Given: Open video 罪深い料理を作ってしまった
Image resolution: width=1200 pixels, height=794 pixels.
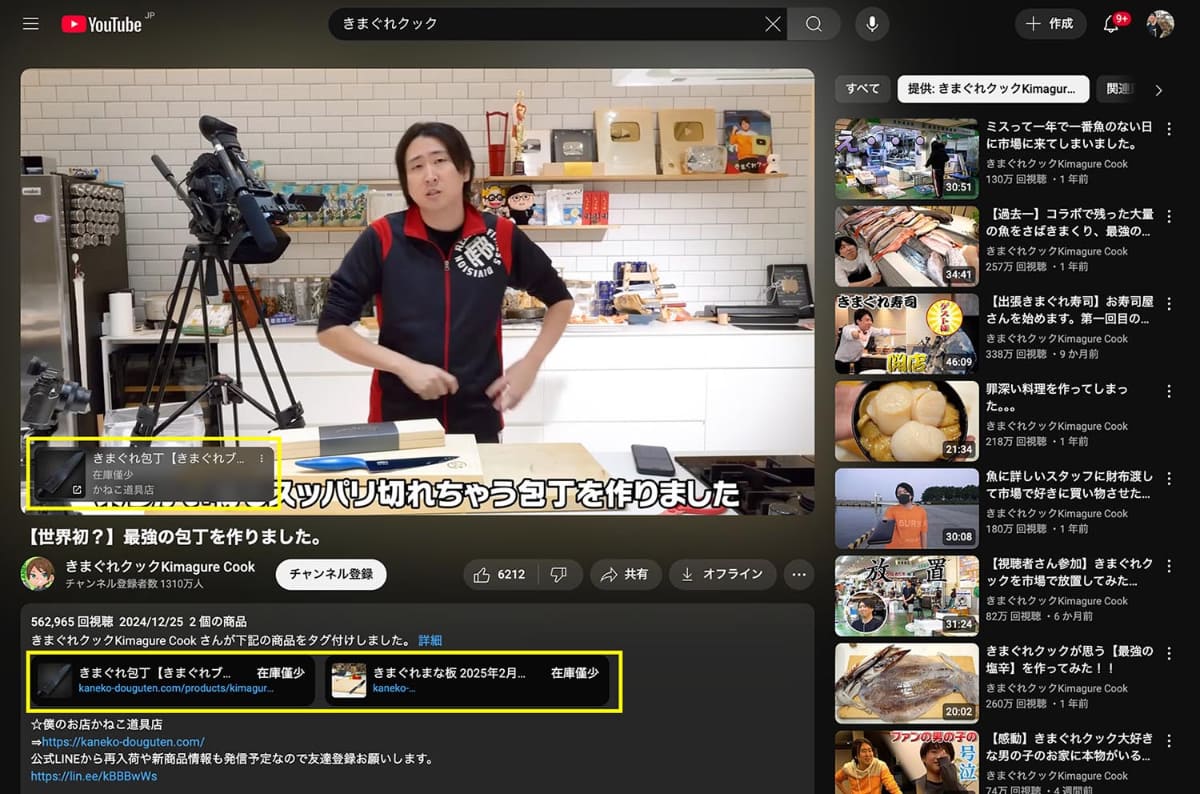Looking at the screenshot, I should [1058, 398].
